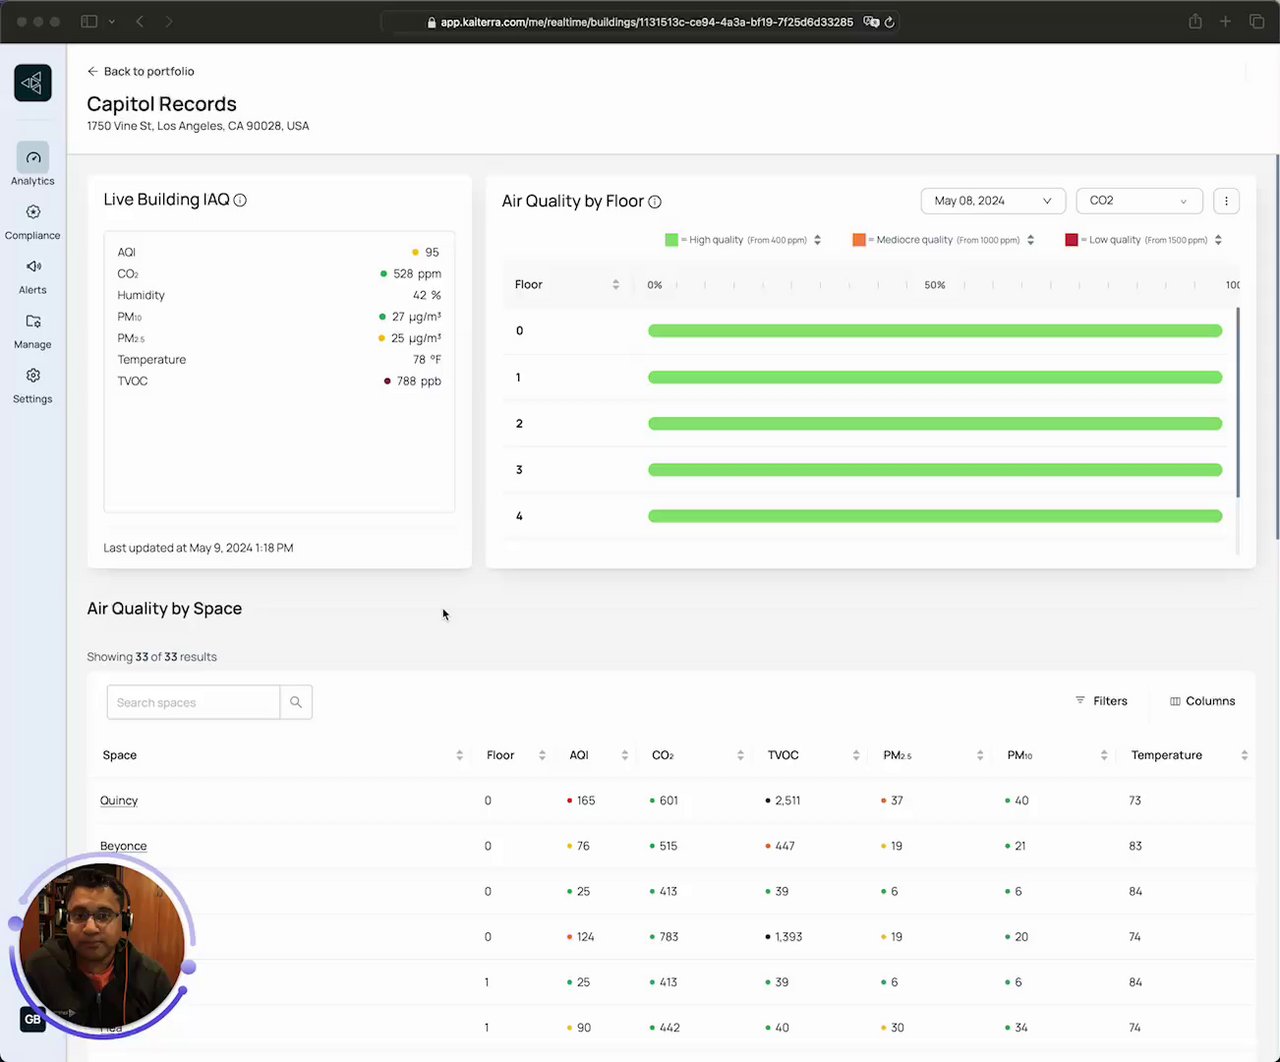Screen dimensions: 1280x1062
Task: Open the Compliance section in the sidebar
Action: [x=33, y=222]
